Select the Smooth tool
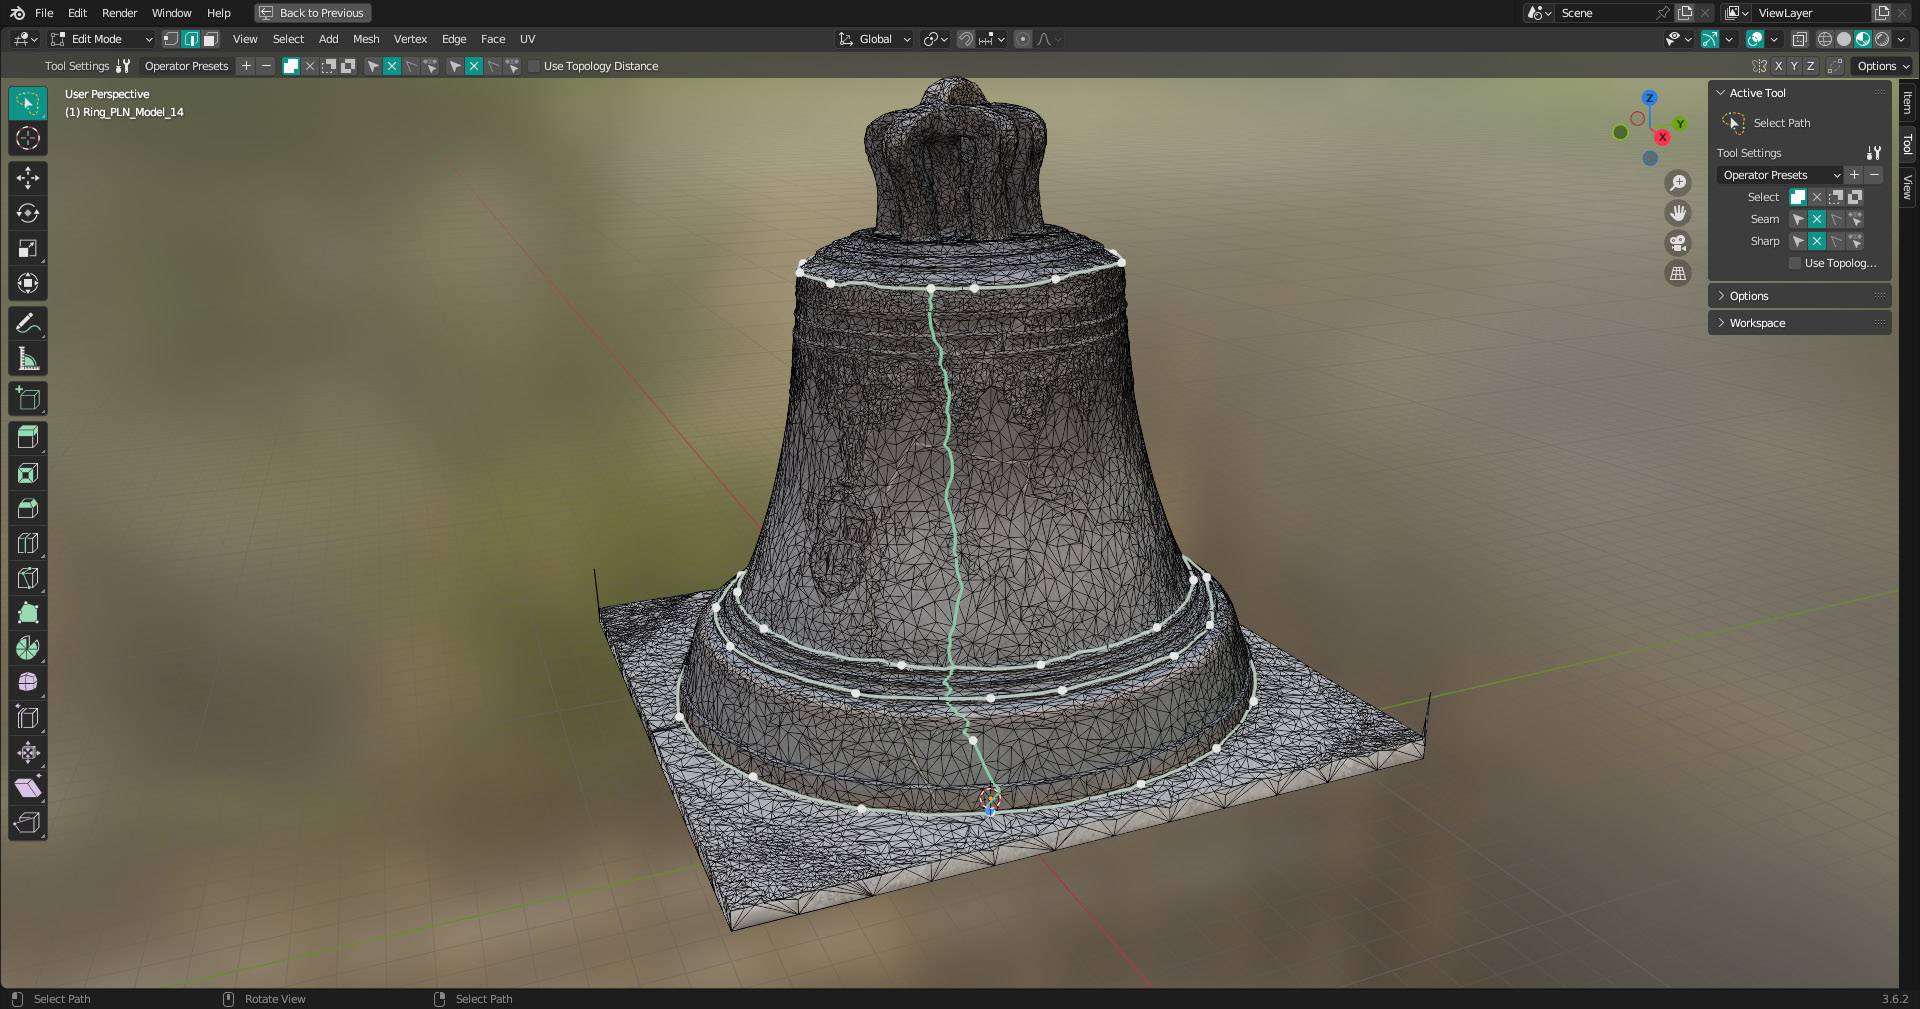 point(28,683)
